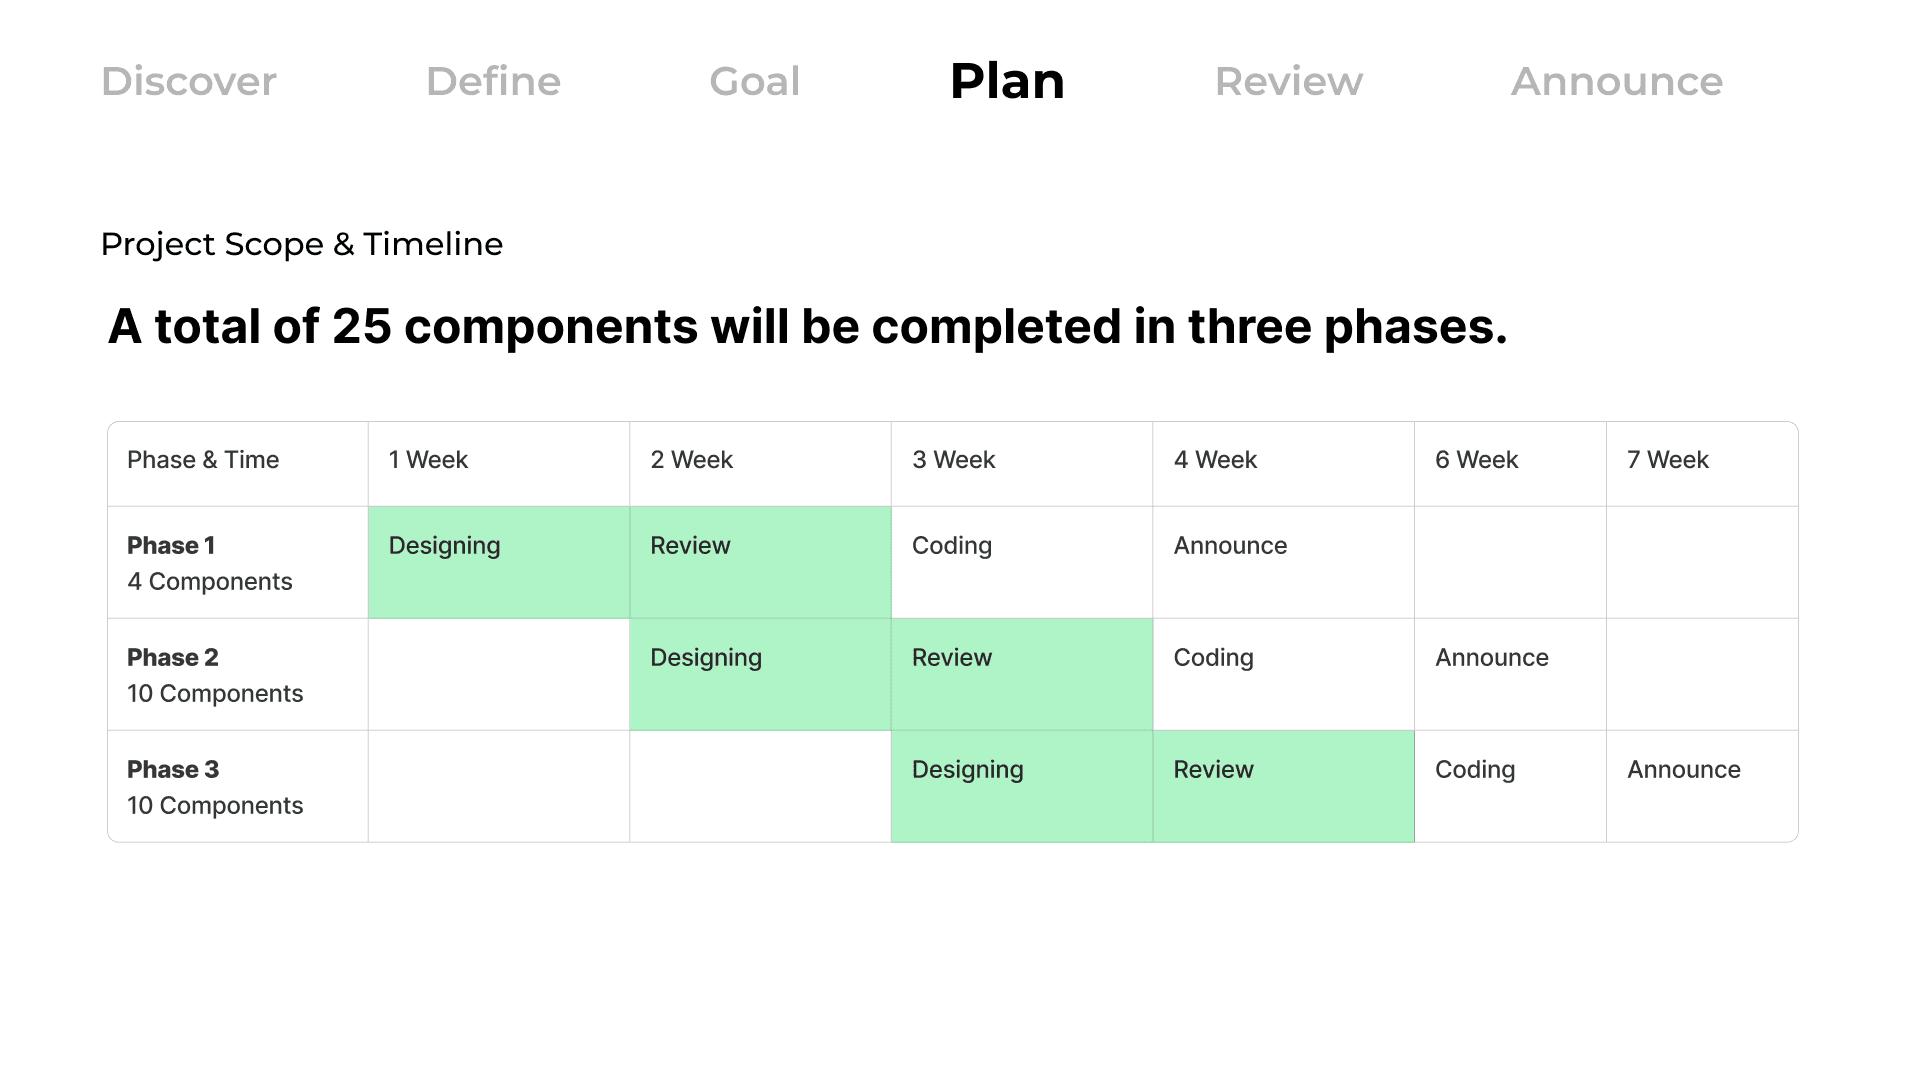Select the Phase & Time header cell

point(238,464)
